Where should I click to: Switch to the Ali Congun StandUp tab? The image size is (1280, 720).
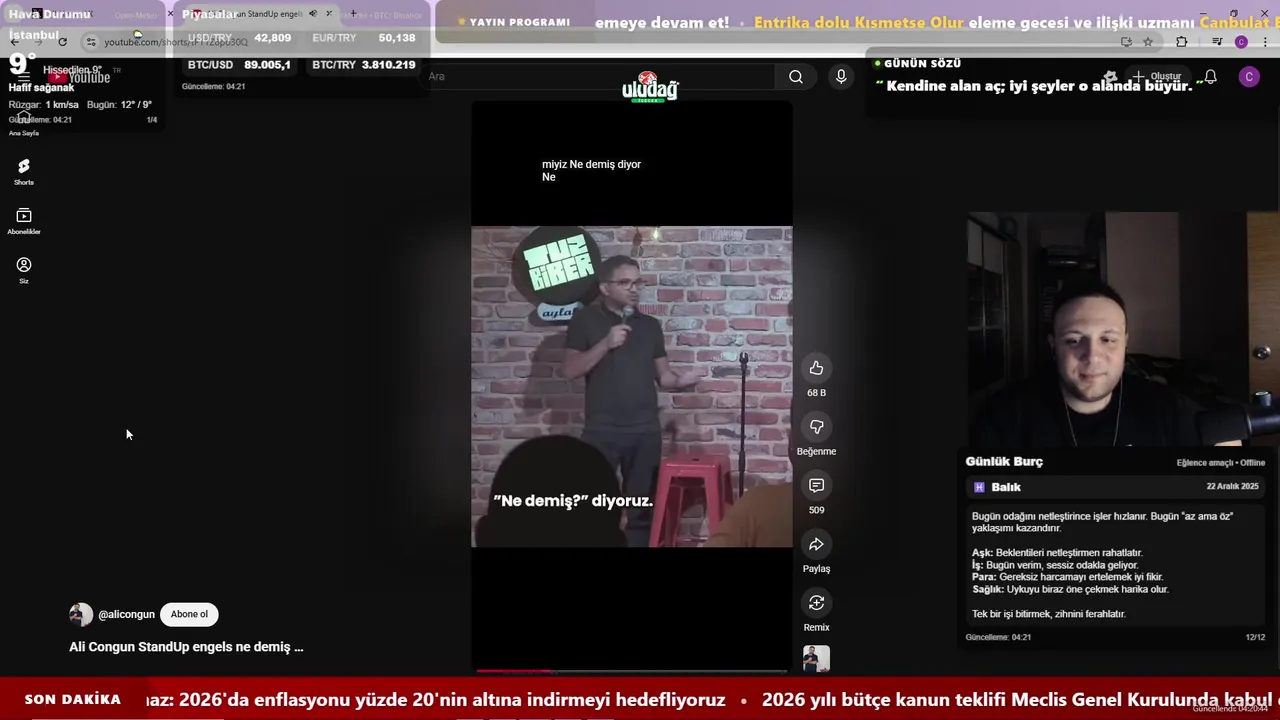(260, 14)
